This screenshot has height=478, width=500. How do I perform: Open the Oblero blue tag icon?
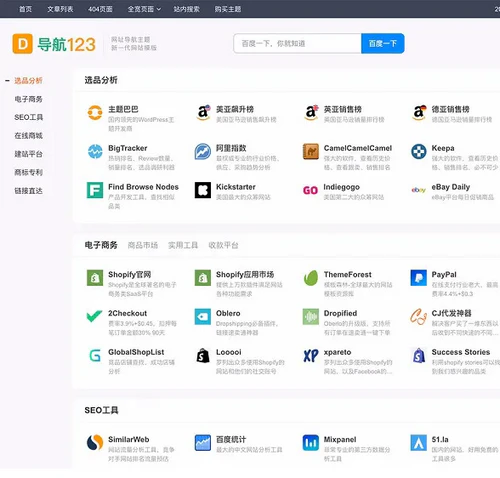[x=203, y=316]
